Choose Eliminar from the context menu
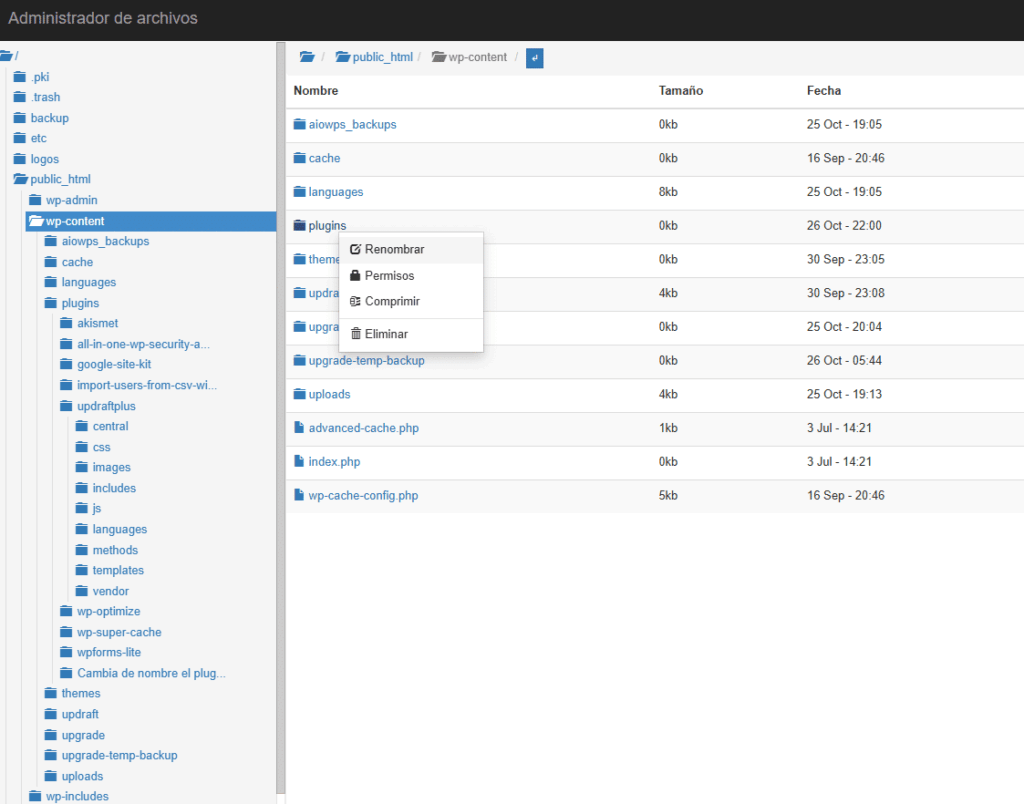Screen dimensions: 1024x804 click(386, 334)
